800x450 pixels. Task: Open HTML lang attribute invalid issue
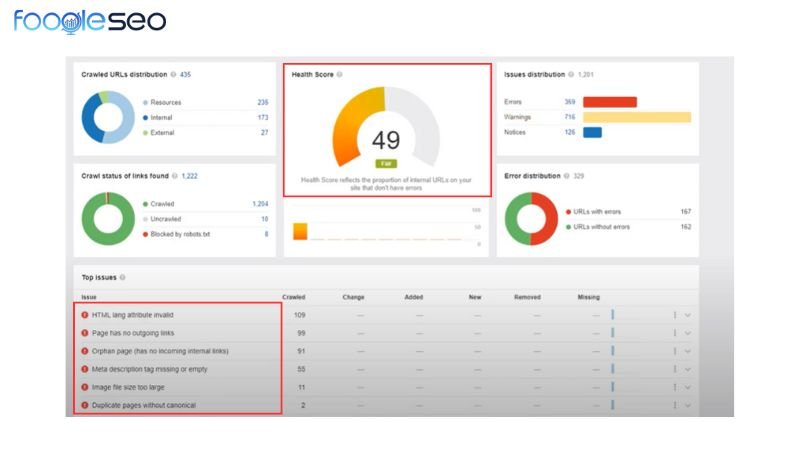[133, 315]
